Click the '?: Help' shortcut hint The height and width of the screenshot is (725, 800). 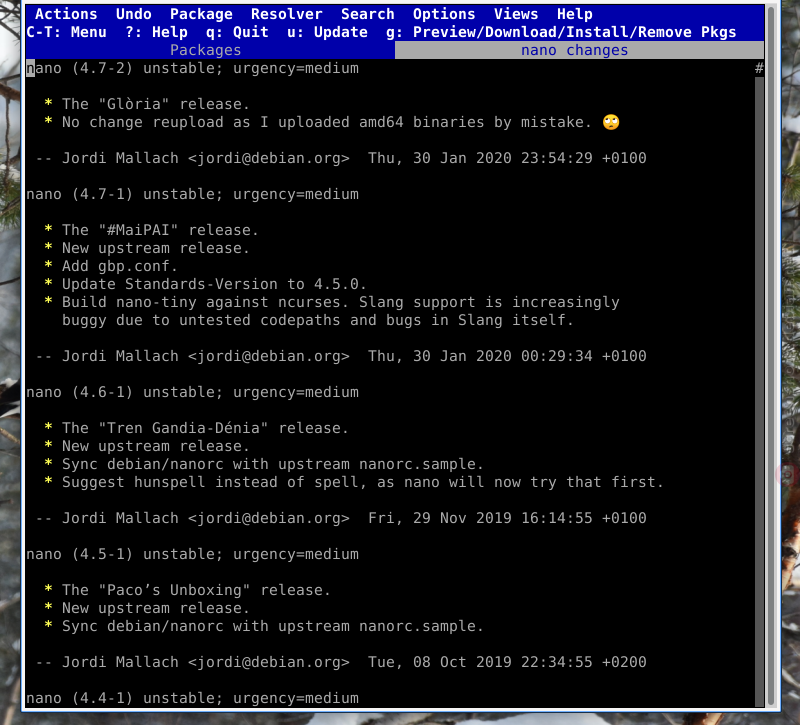pos(157,32)
